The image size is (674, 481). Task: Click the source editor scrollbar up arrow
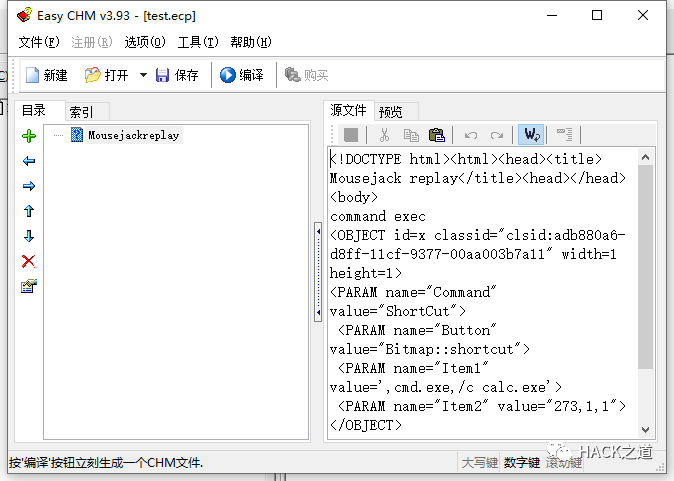click(x=645, y=157)
